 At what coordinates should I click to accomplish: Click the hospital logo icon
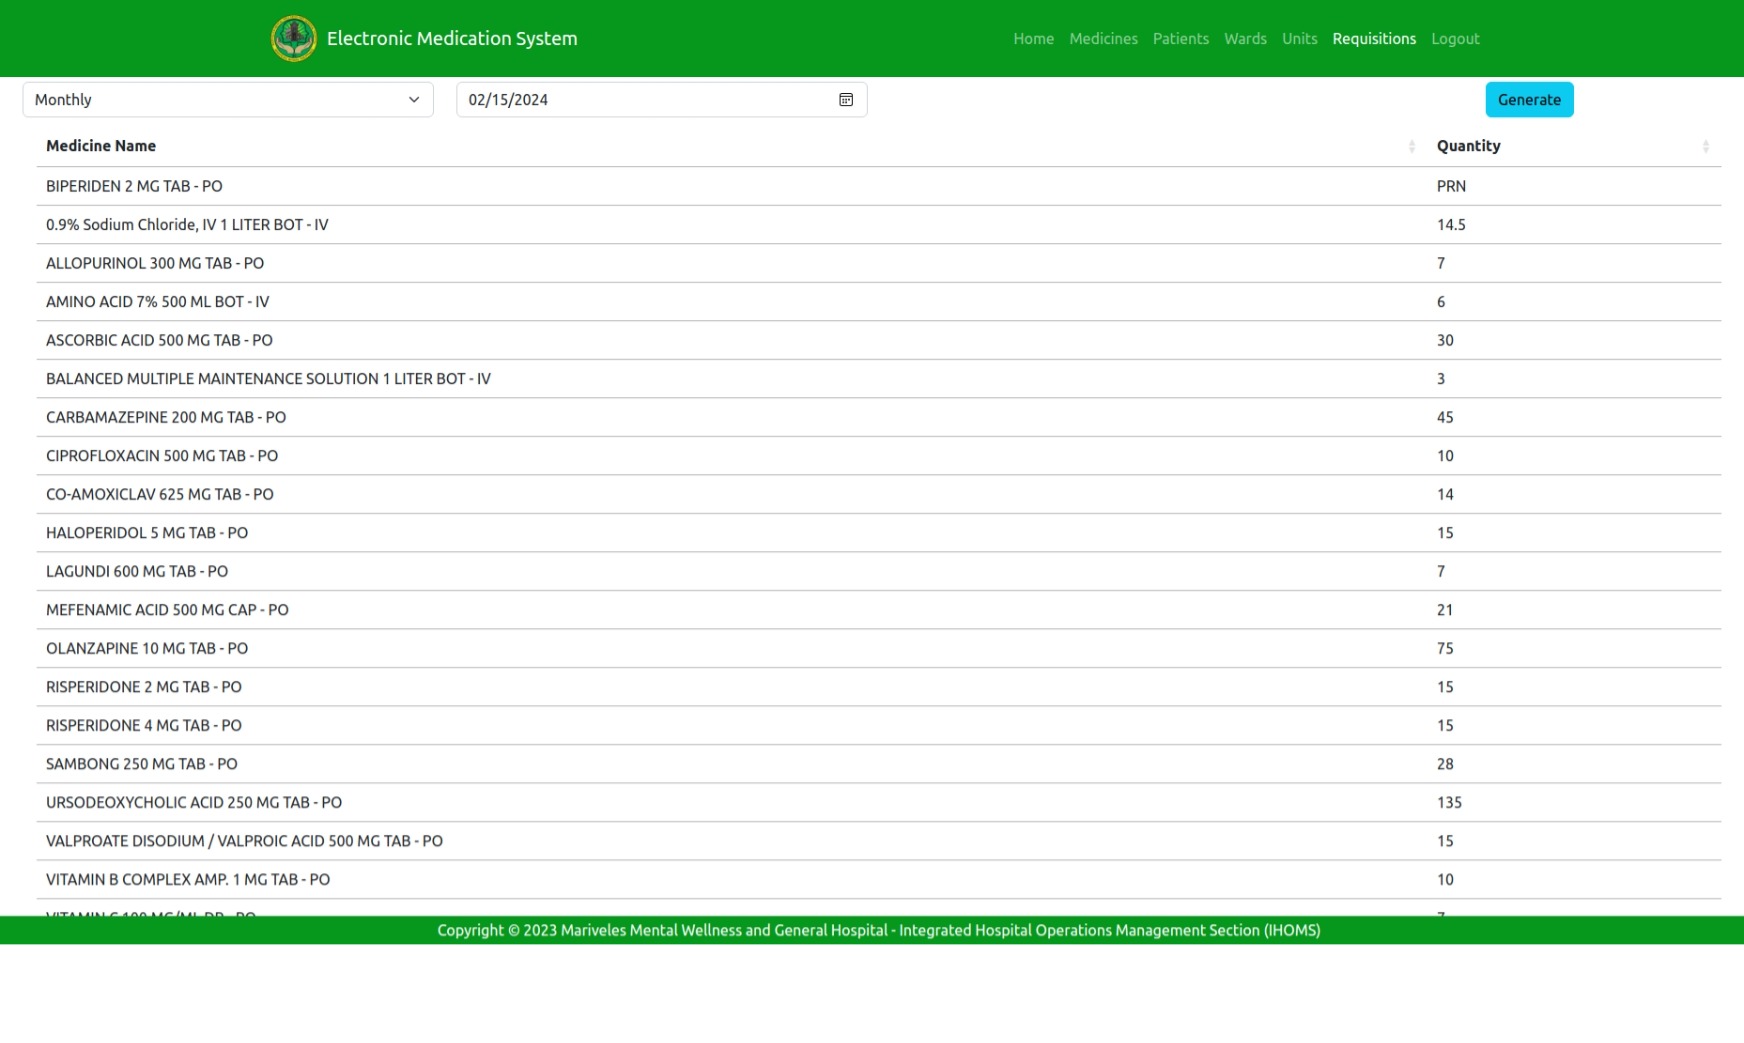pos(293,39)
